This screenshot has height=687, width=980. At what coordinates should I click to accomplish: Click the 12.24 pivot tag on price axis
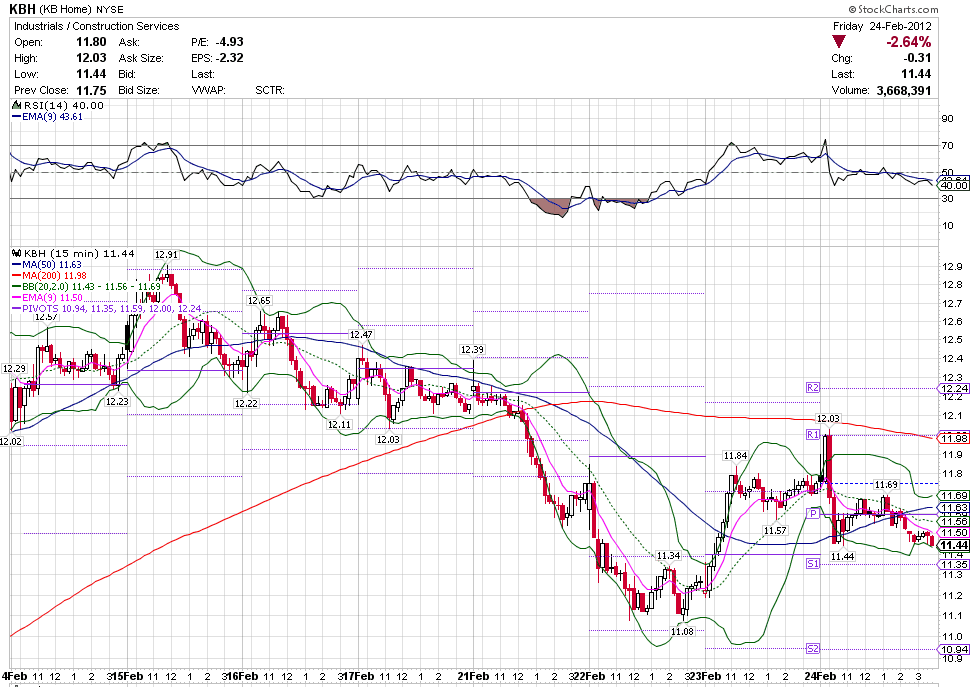(954, 388)
